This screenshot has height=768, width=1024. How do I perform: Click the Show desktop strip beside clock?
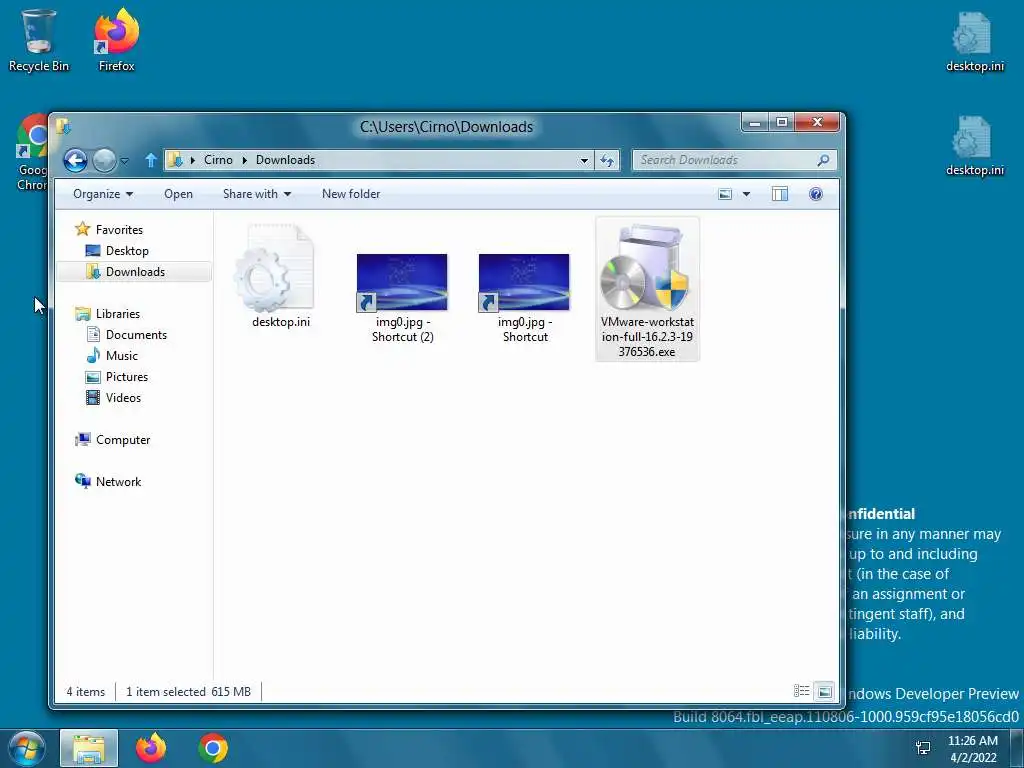click(1017, 748)
